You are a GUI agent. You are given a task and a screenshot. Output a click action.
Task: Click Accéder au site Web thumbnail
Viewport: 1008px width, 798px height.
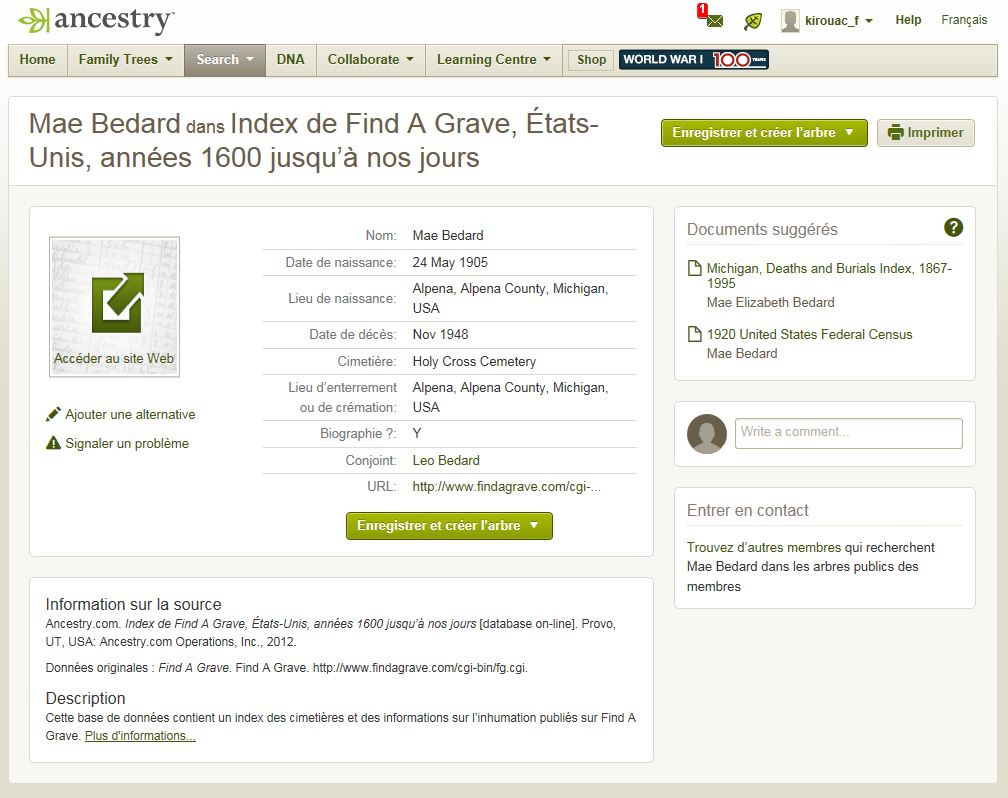[114, 307]
